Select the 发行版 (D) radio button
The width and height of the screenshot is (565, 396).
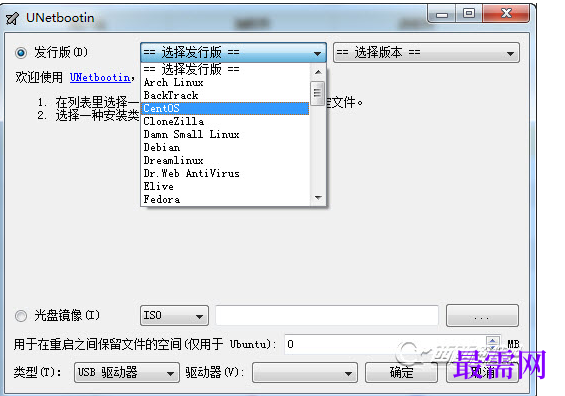pyautogui.click(x=21, y=53)
